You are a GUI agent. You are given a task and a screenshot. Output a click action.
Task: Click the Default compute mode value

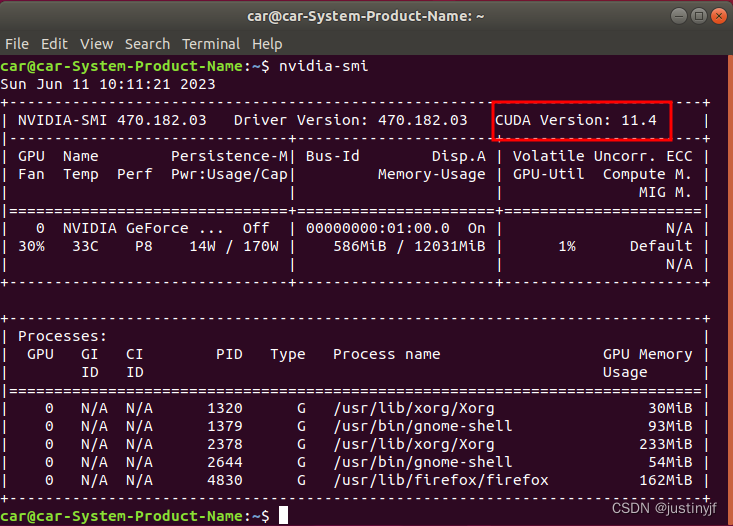661,246
